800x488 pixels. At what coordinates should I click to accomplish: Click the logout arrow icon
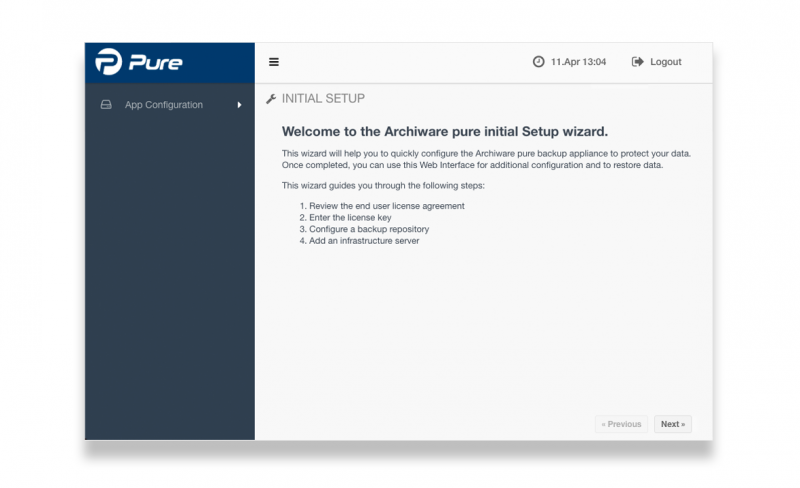pos(637,62)
